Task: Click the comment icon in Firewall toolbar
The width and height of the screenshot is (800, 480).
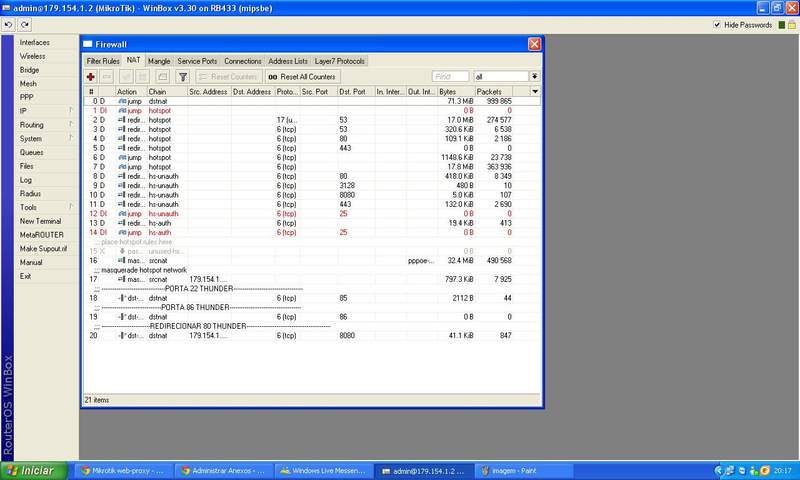Action: click(x=162, y=77)
